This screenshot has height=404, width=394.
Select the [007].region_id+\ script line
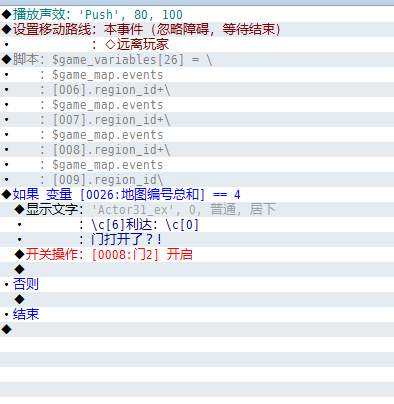pyautogui.click(x=197, y=119)
